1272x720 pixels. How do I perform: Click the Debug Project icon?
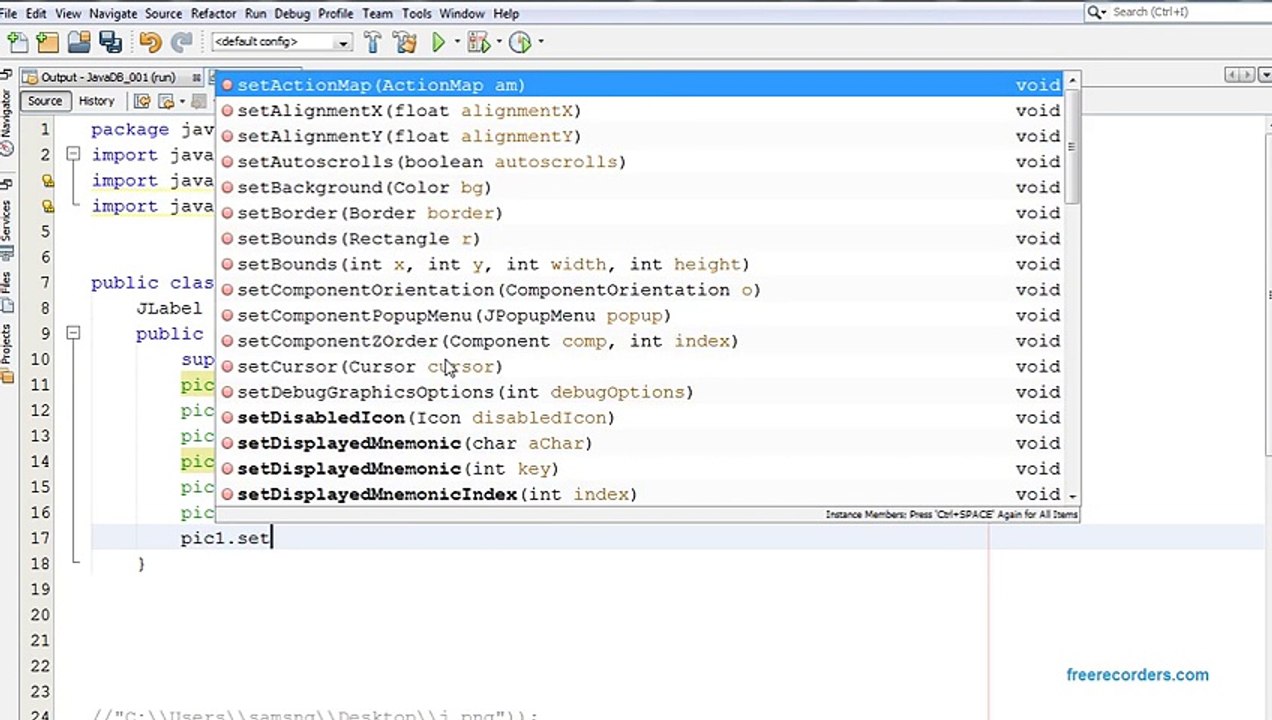[x=478, y=42]
